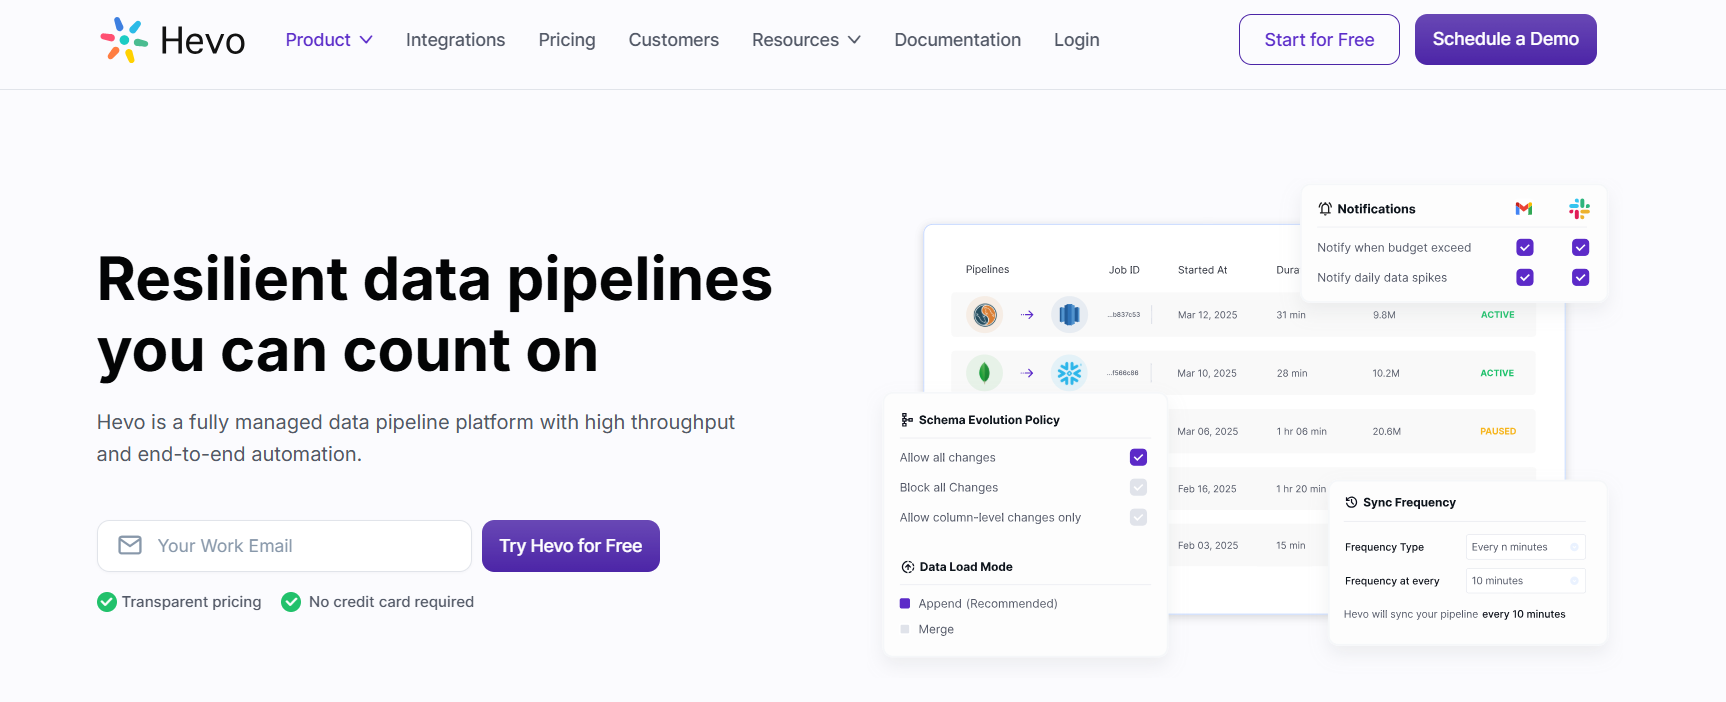Click Start for Free button

(1319, 40)
